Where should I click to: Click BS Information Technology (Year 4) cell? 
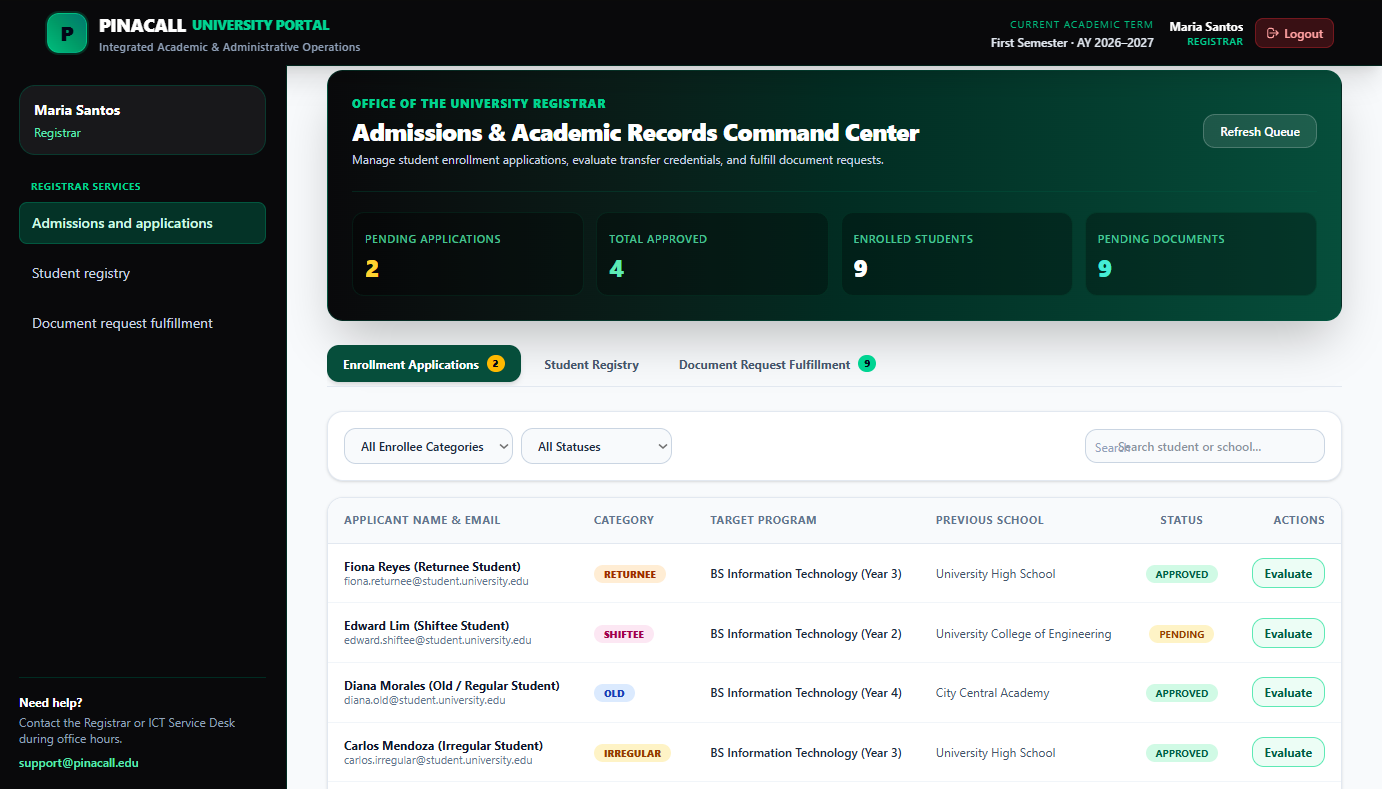click(x=806, y=693)
